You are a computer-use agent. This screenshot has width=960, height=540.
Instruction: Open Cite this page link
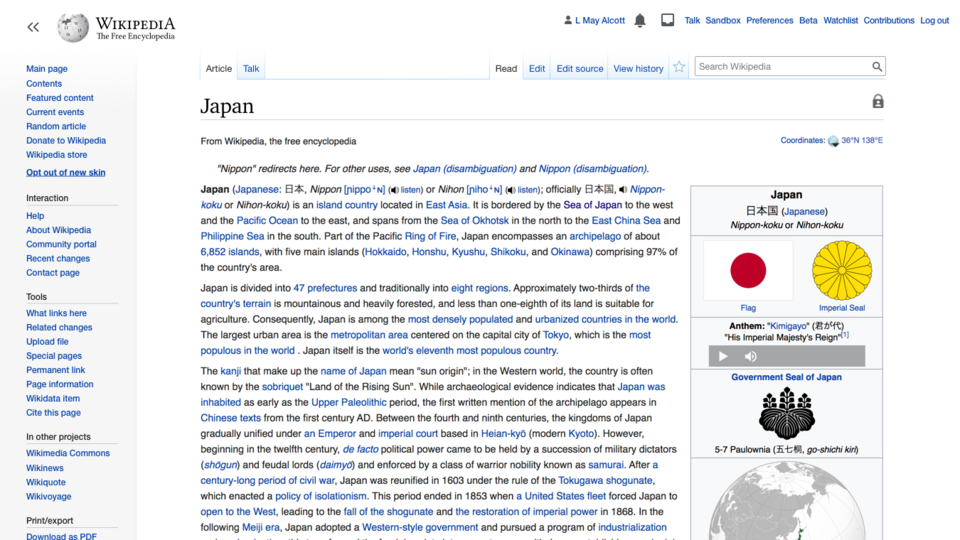pyautogui.click(x=53, y=413)
